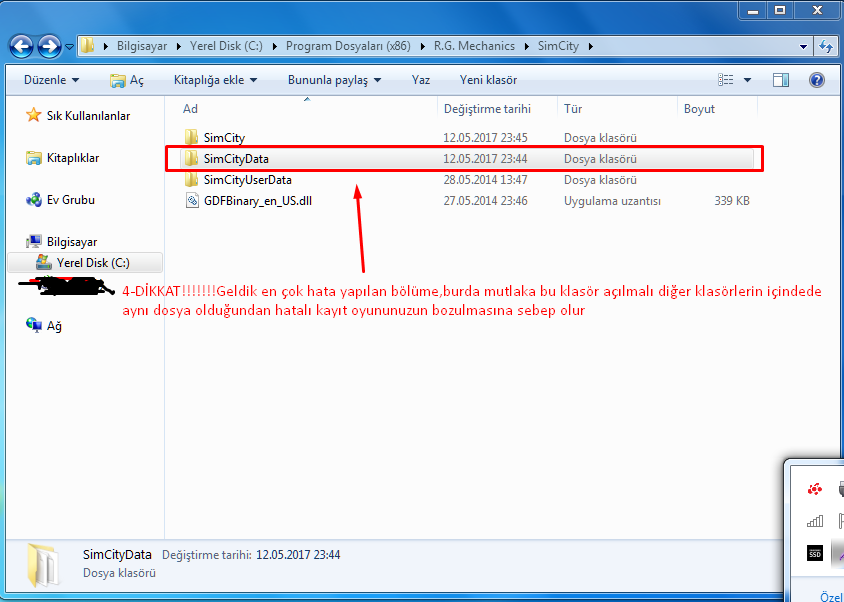Select the SimCityData folder icon
The image size is (844, 602).
pyautogui.click(x=192, y=158)
